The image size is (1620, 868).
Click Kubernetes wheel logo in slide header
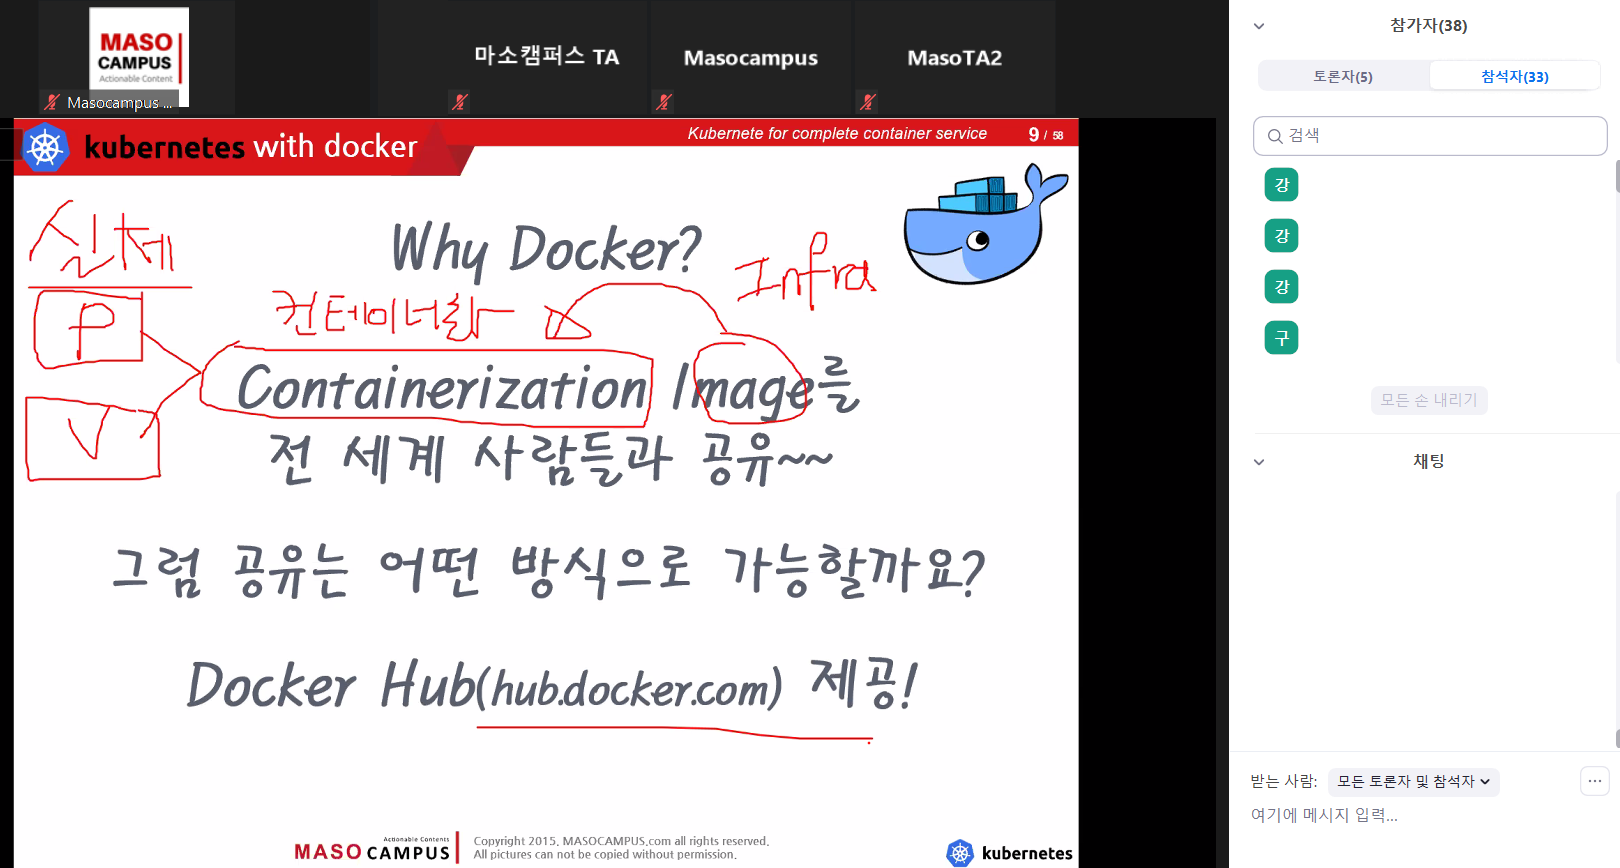coord(45,148)
